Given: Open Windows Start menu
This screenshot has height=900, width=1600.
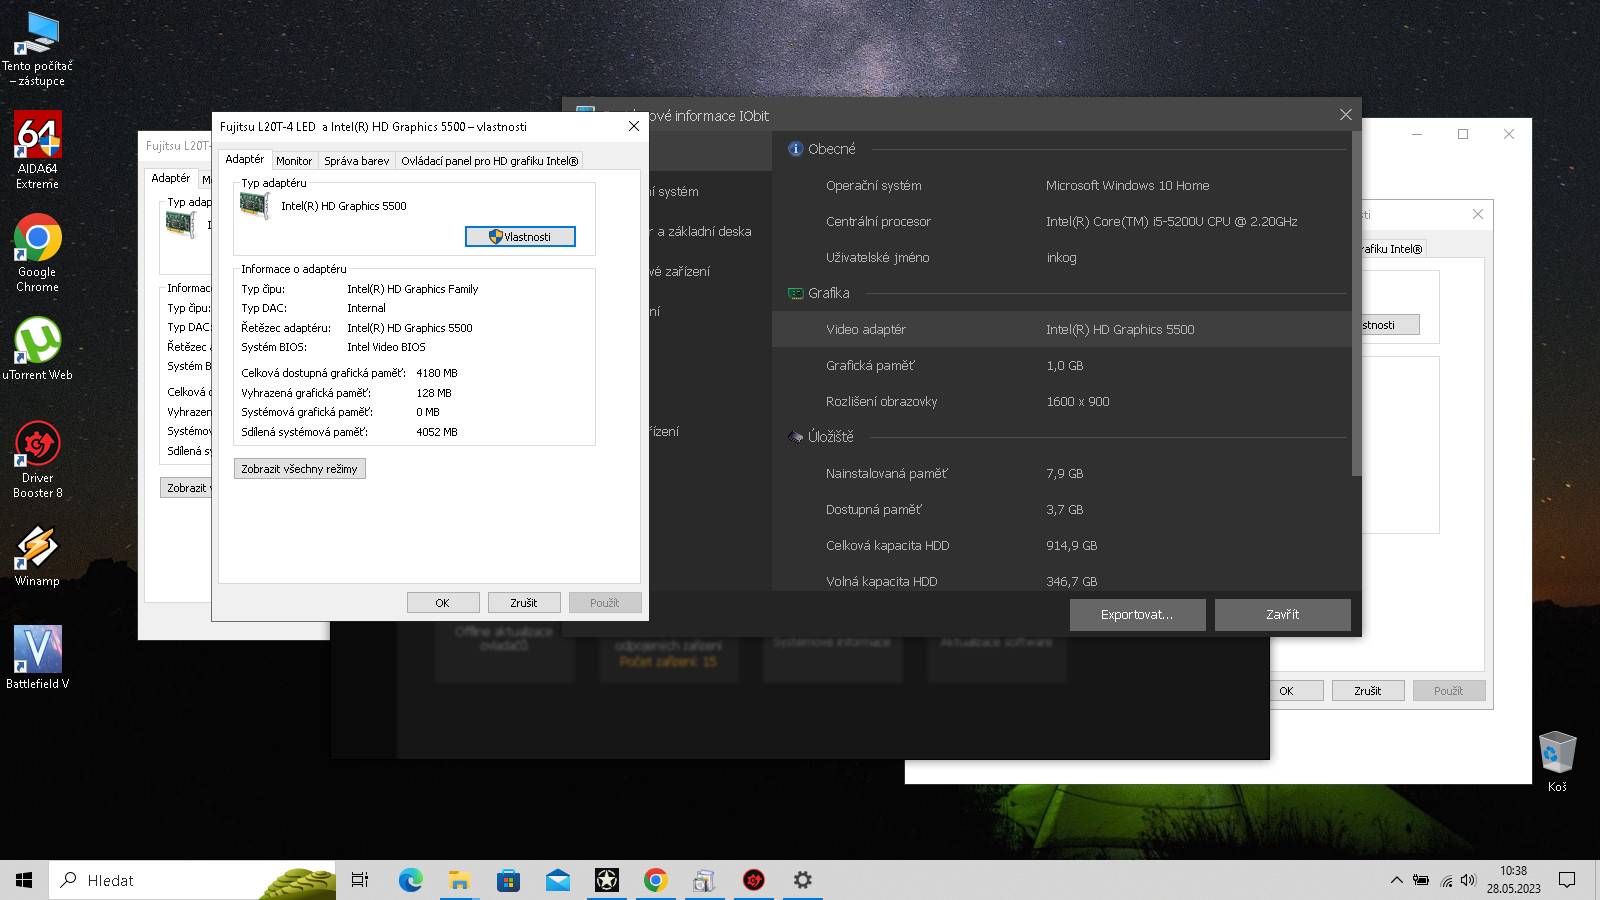Looking at the screenshot, I should pyautogui.click(x=24, y=880).
